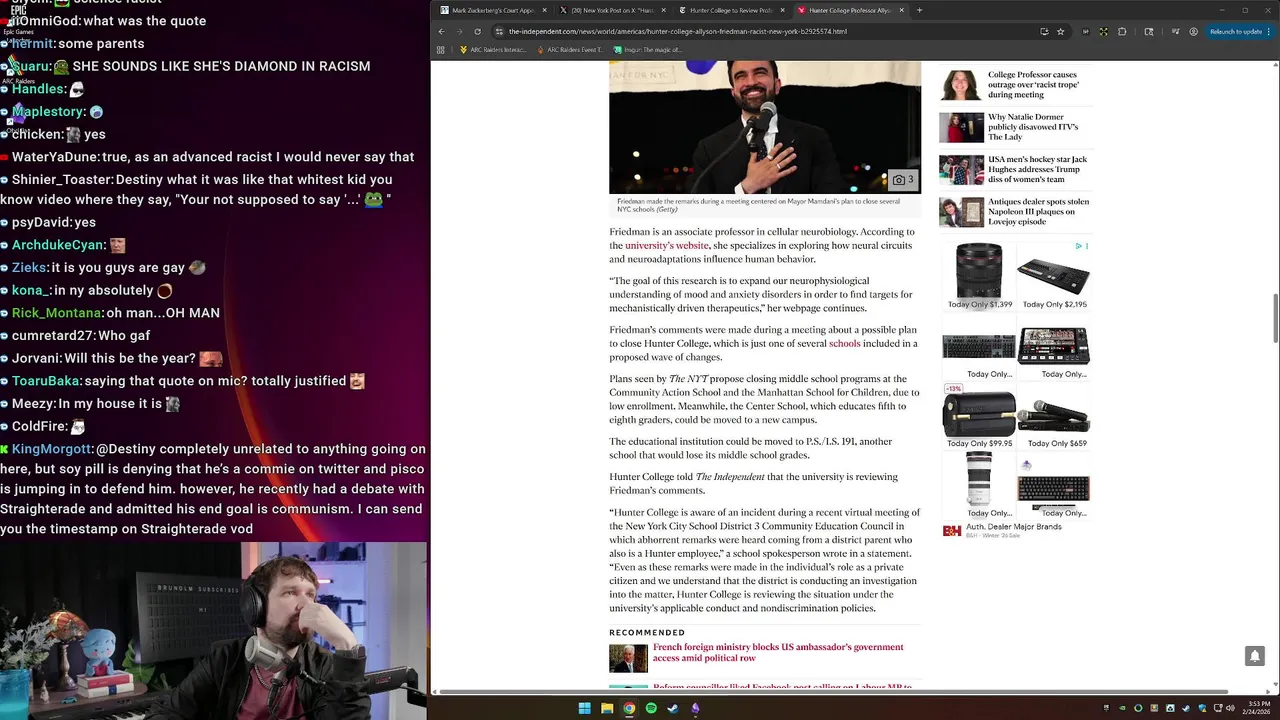1280x720 pixels.
Task: Reload the Independent article page
Action: [477, 31]
